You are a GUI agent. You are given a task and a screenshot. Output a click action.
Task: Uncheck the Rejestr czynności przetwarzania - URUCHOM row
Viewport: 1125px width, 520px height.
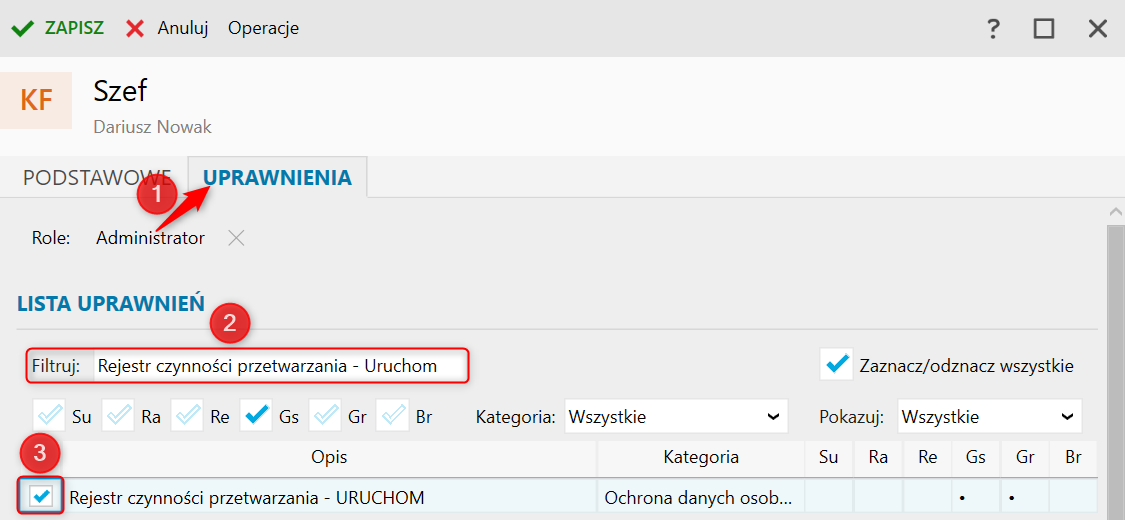pos(42,496)
